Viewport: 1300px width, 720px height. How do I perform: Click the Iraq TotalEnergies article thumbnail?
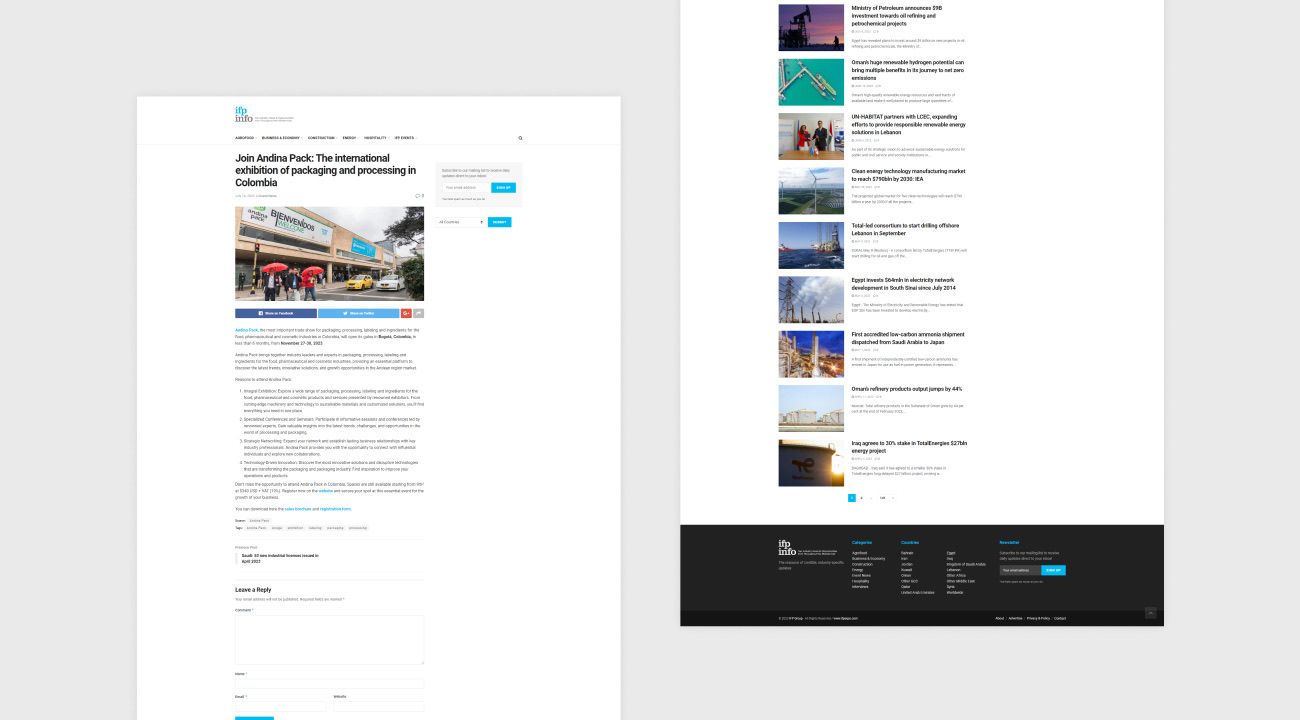[811, 463]
